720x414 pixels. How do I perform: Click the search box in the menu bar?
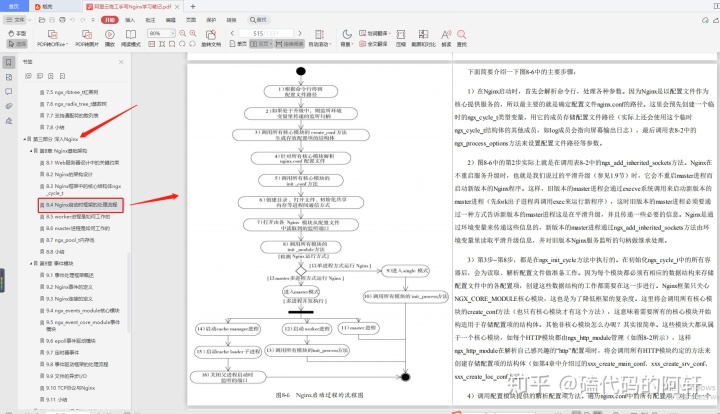[259, 20]
